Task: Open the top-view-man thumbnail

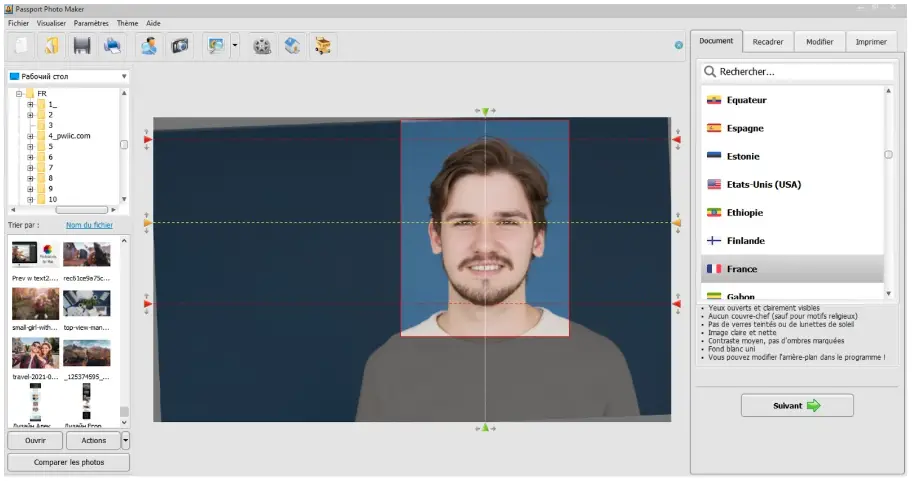Action: (x=87, y=304)
